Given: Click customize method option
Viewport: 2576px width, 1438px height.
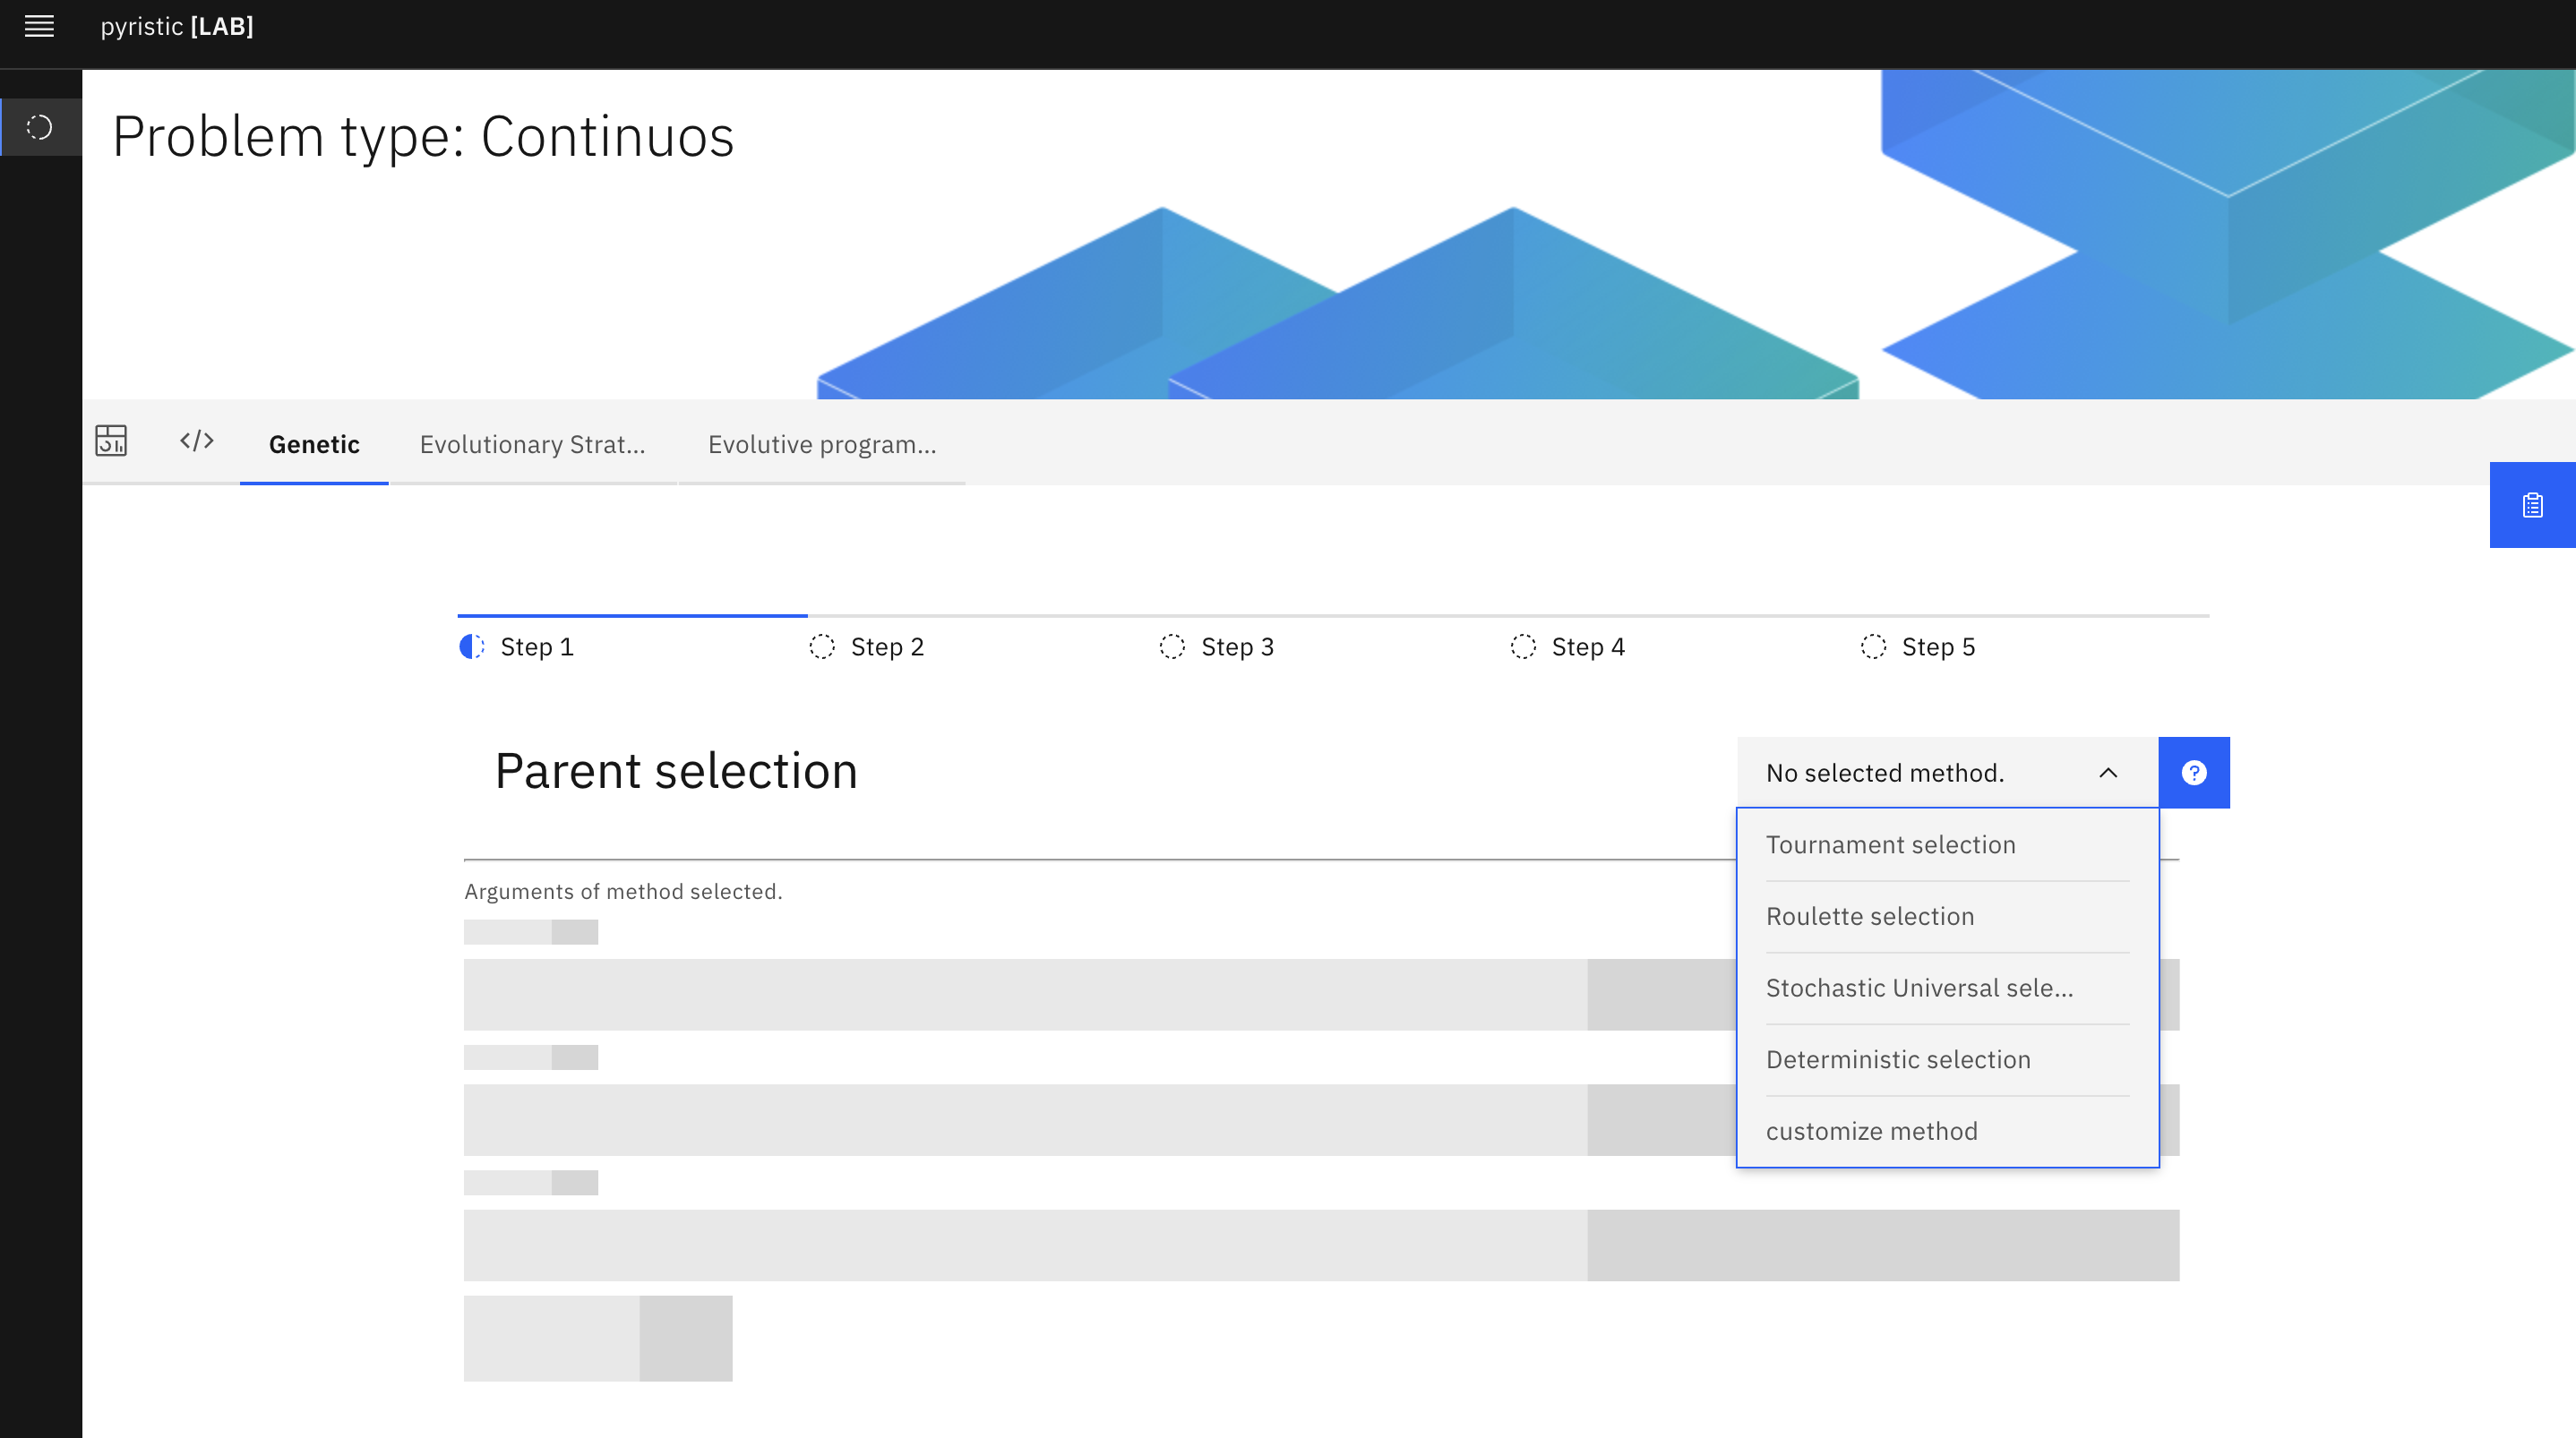Looking at the screenshot, I should (x=1872, y=1130).
